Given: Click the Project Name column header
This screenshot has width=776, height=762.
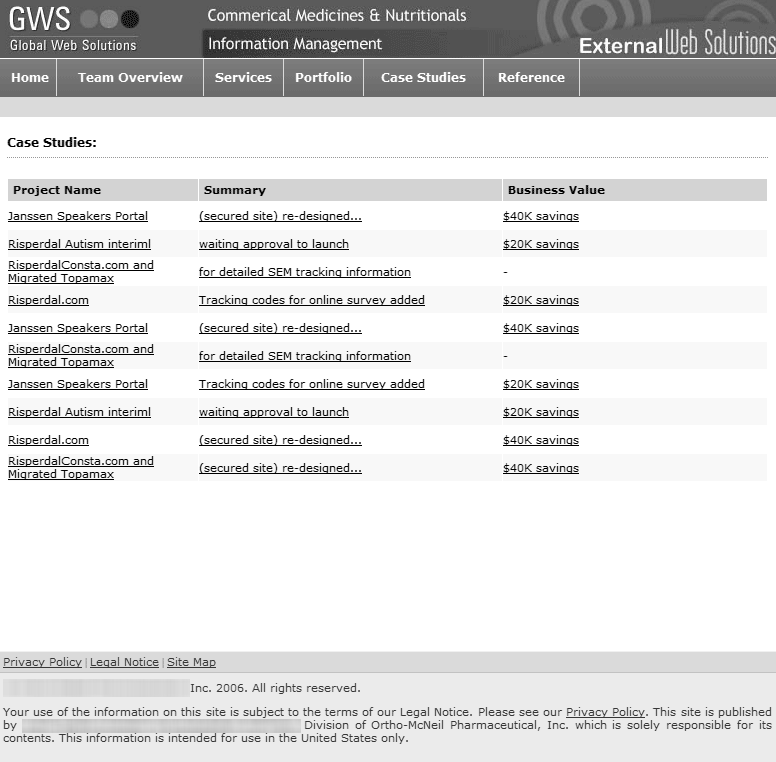Looking at the screenshot, I should [x=57, y=190].
